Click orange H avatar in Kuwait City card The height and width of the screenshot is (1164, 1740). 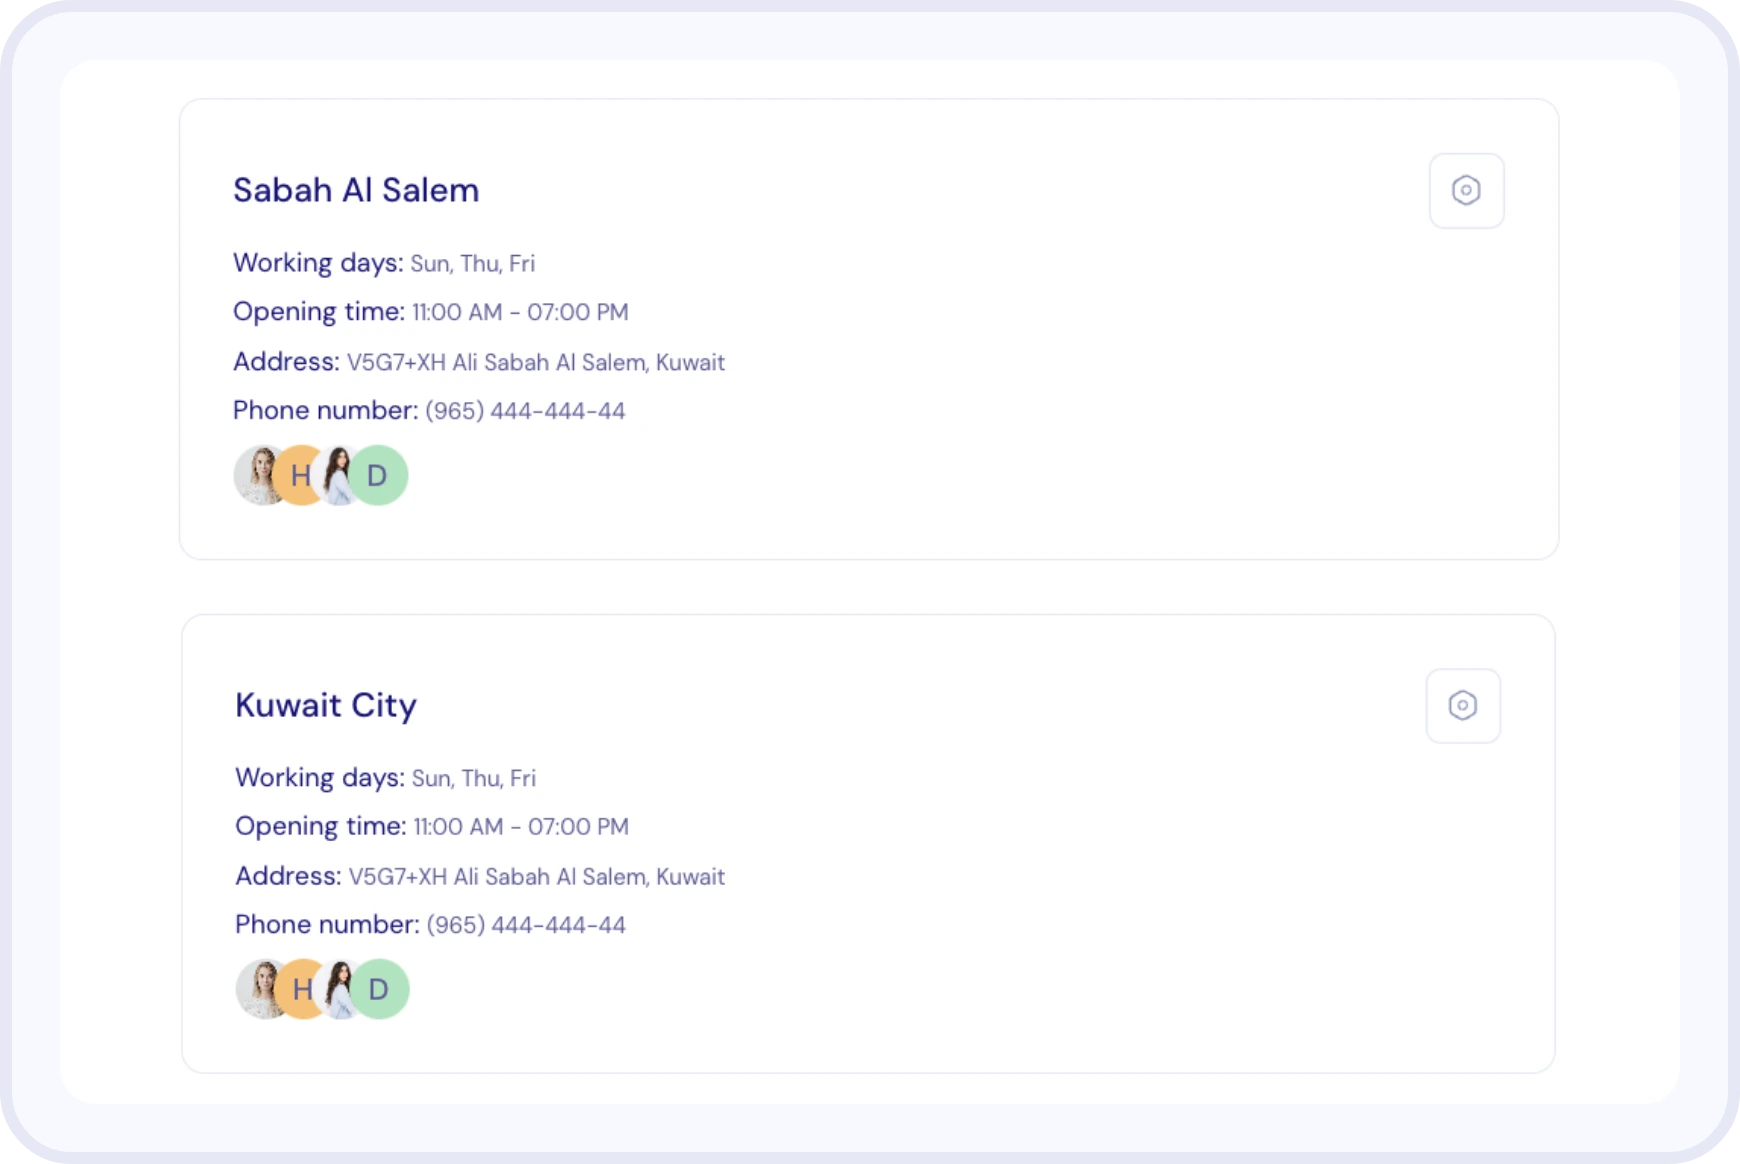[x=299, y=989]
